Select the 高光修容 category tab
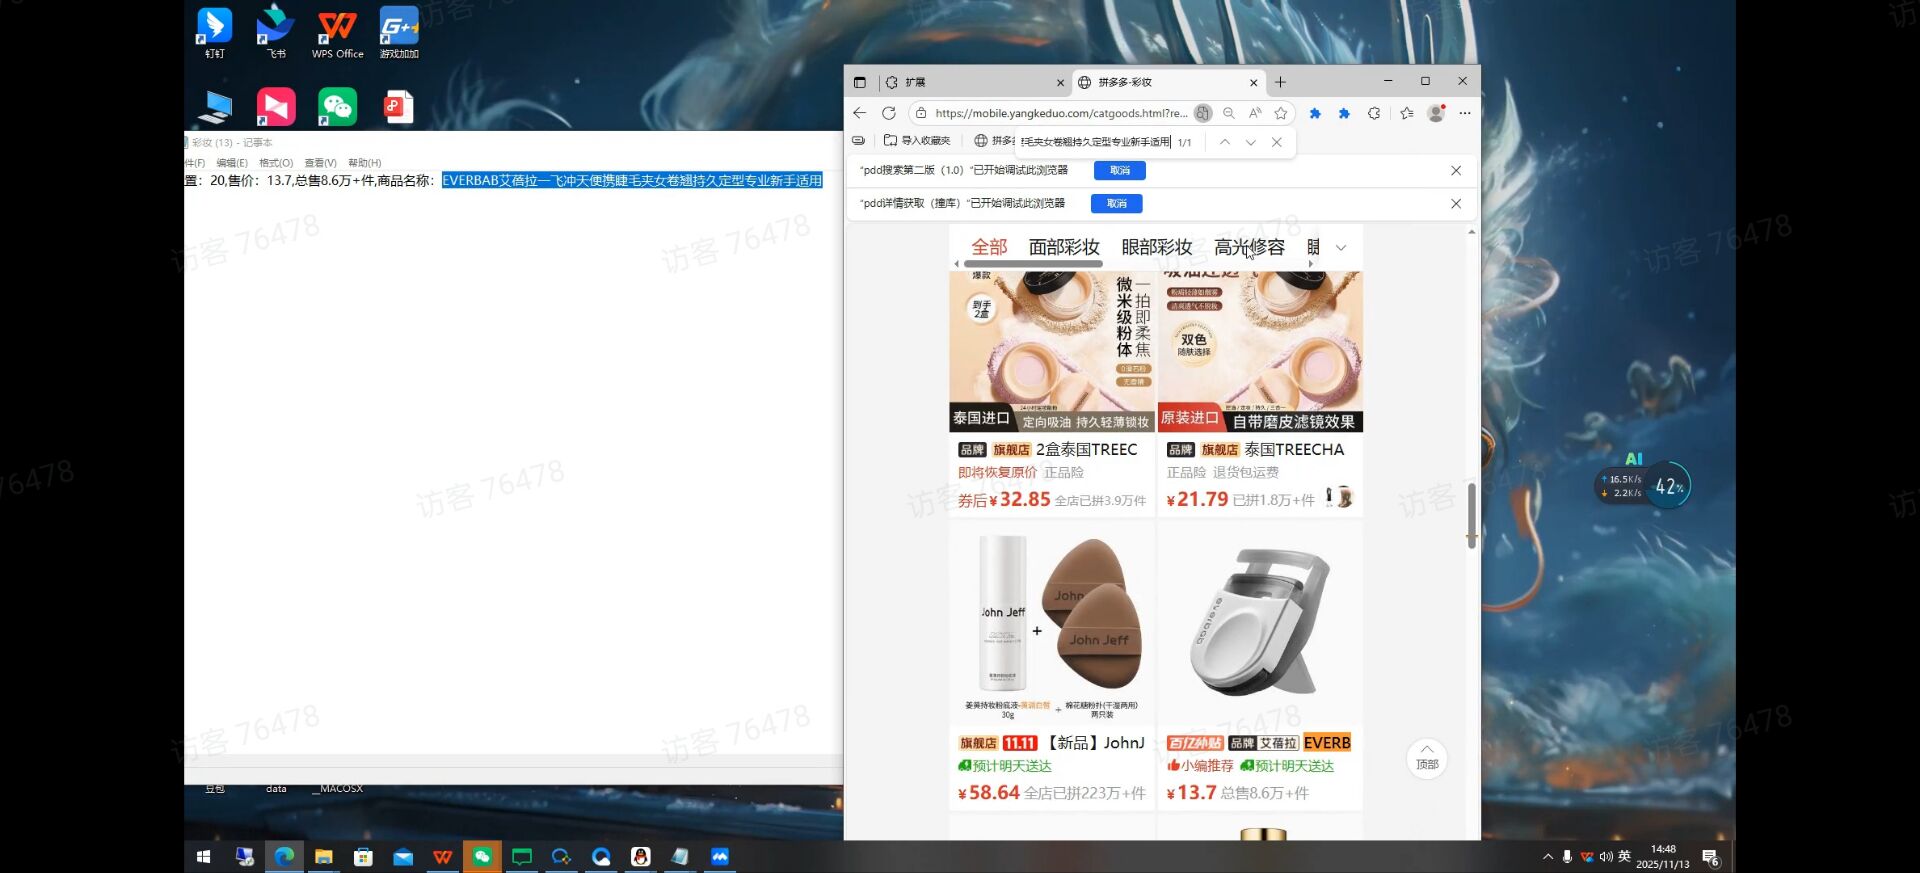This screenshot has height=873, width=1920. click(1249, 247)
